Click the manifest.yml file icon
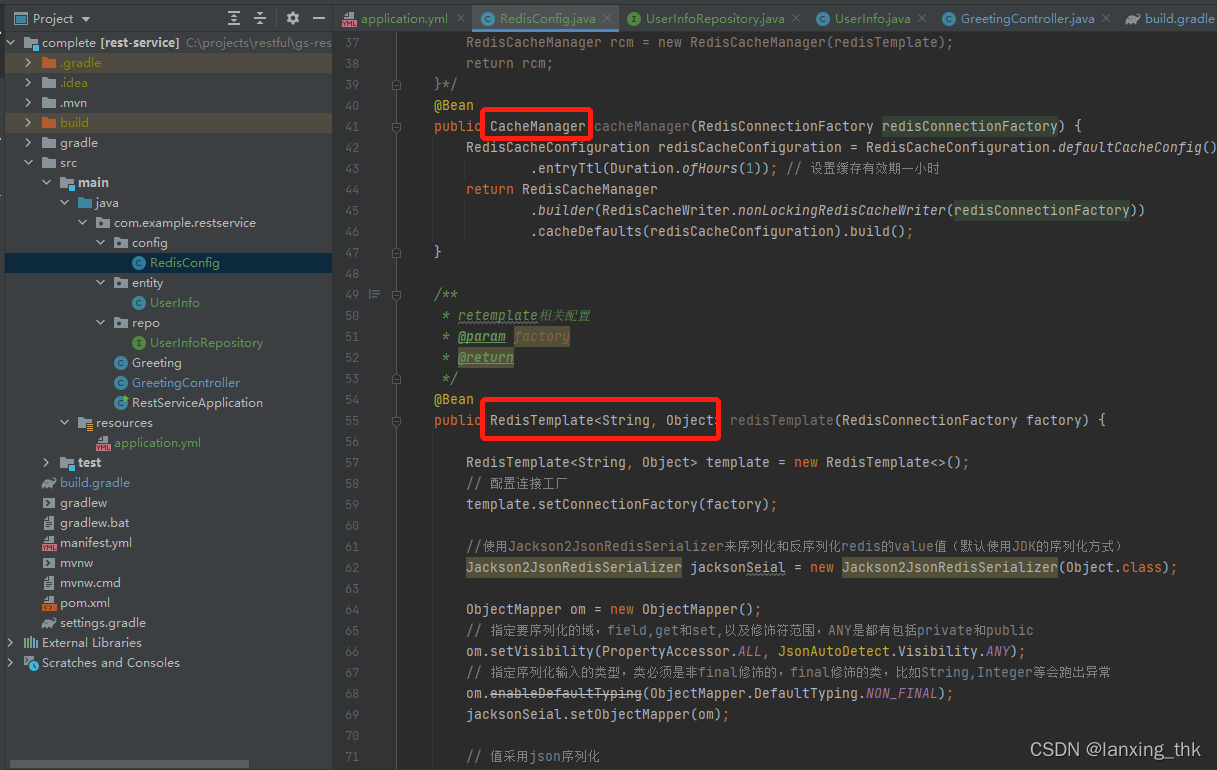 click(49, 543)
